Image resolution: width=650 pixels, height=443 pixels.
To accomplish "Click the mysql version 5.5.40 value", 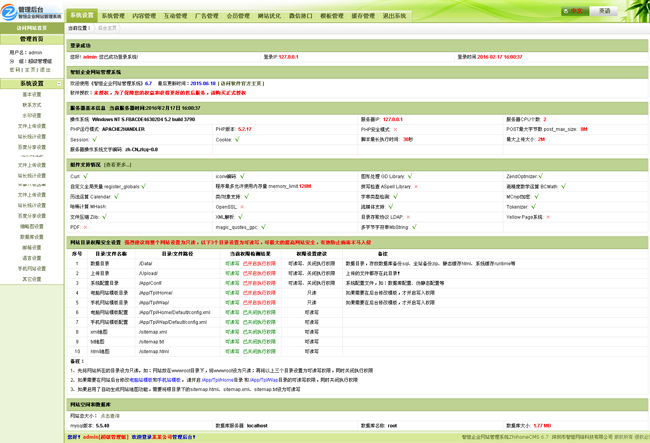I will (x=102, y=426).
